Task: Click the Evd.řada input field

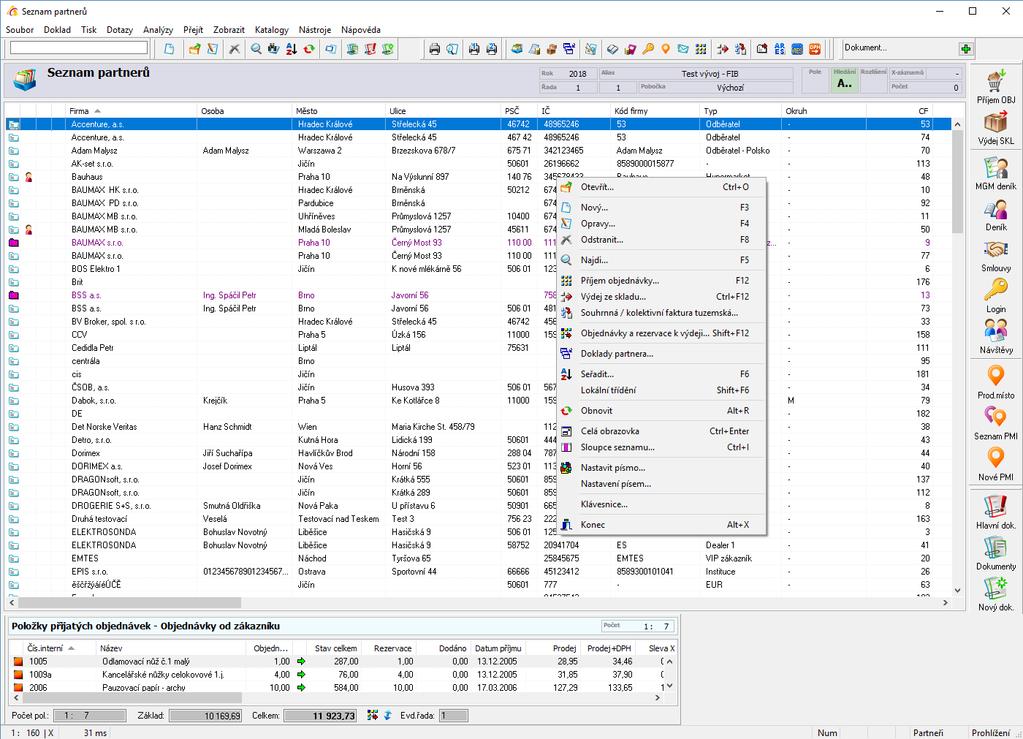Action: point(453,716)
